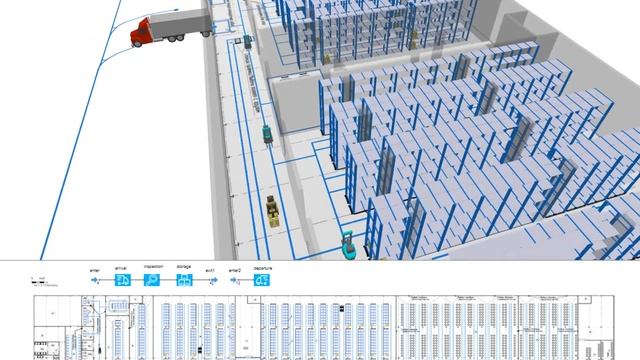The image size is (640, 360).
Task: Select the departure truck block icon
Action: [x=262, y=280]
